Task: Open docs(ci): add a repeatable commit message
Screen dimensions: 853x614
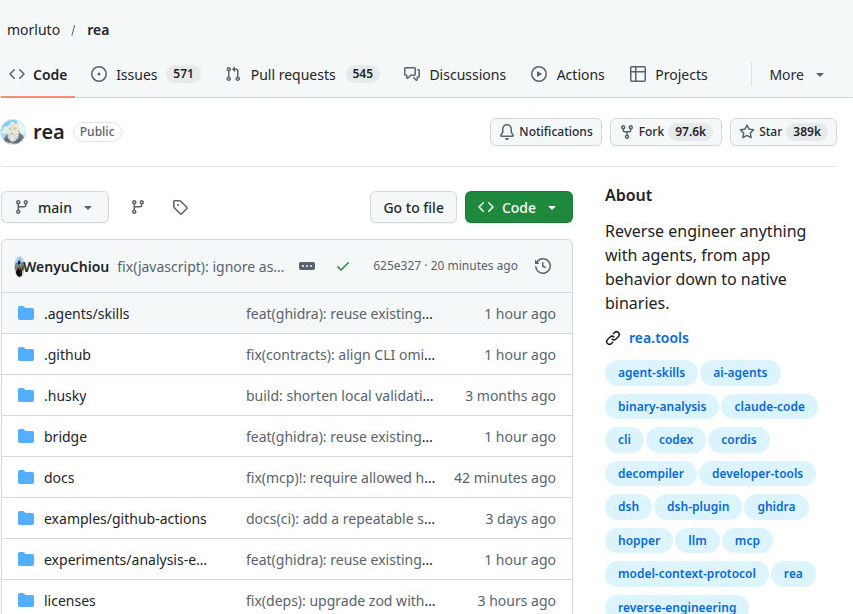Action: [x=340, y=519]
